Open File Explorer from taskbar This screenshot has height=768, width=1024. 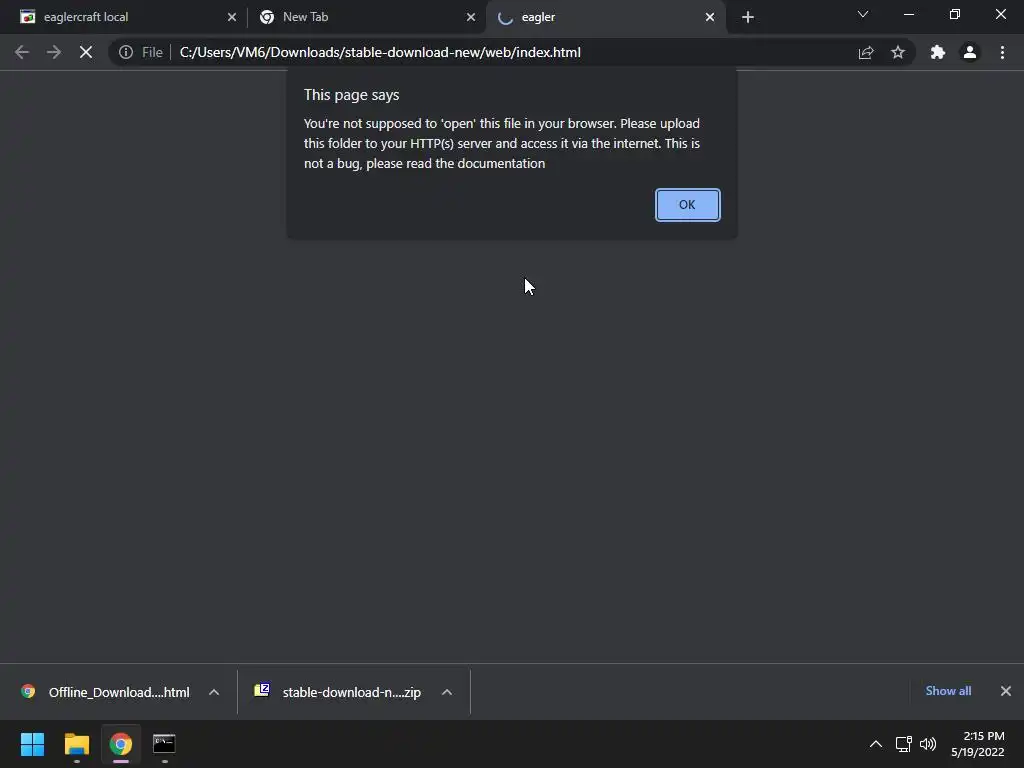[76, 744]
